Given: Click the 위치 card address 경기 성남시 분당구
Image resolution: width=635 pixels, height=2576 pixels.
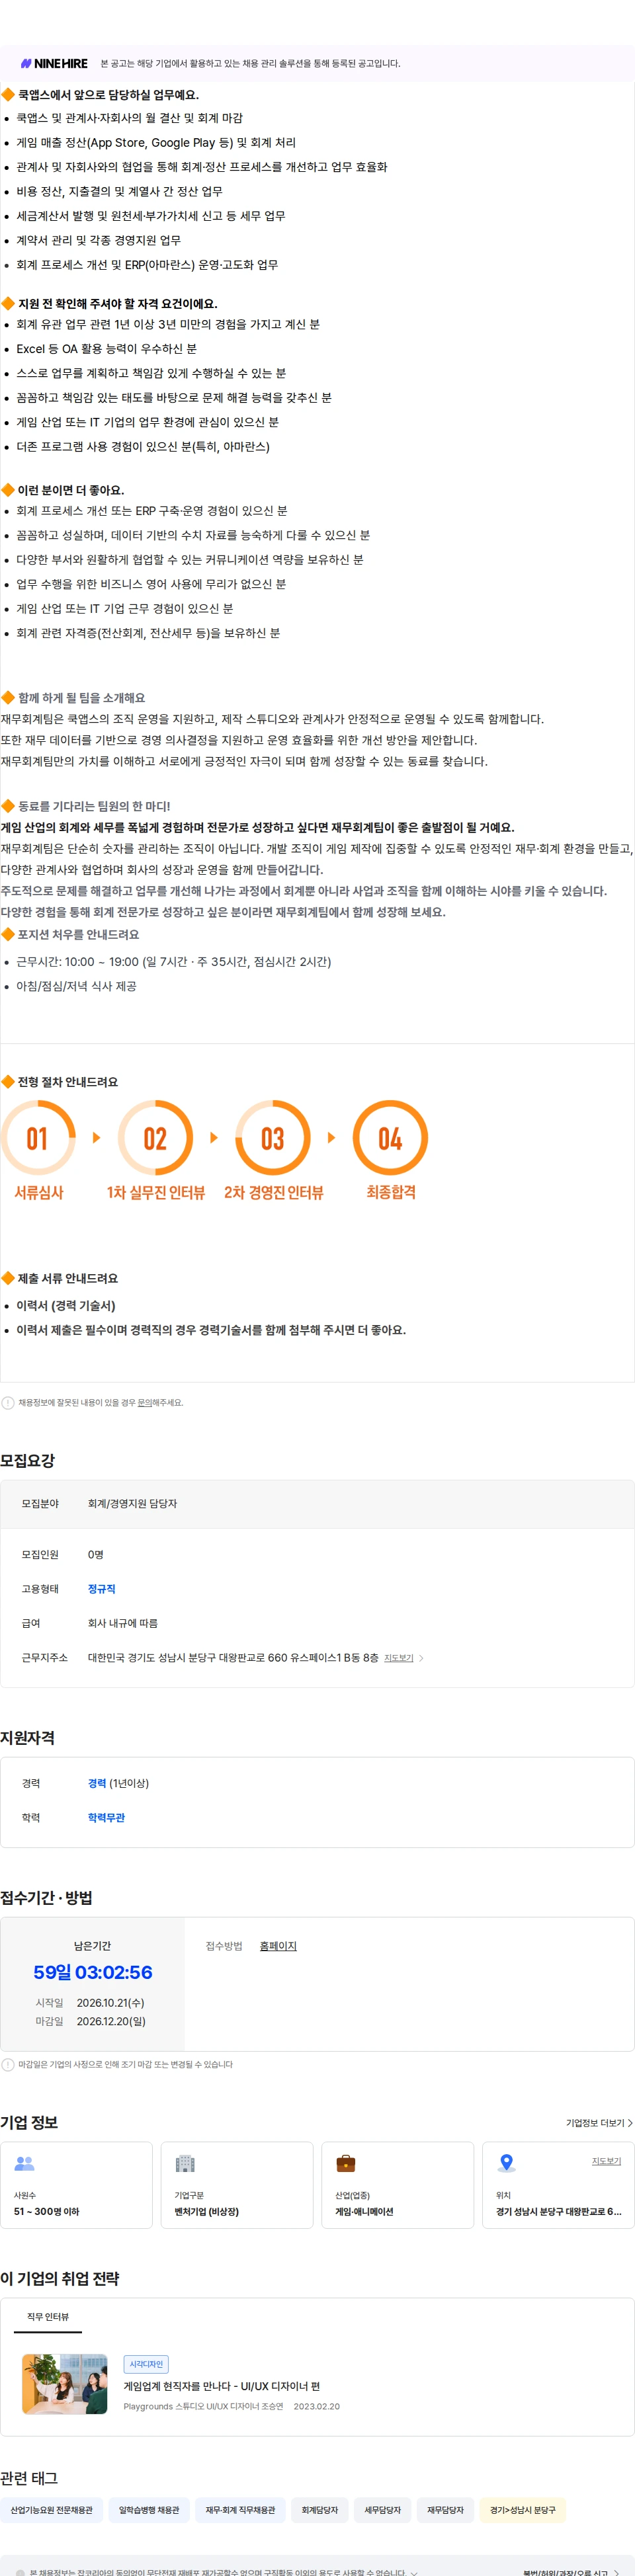Looking at the screenshot, I should 558,2211.
